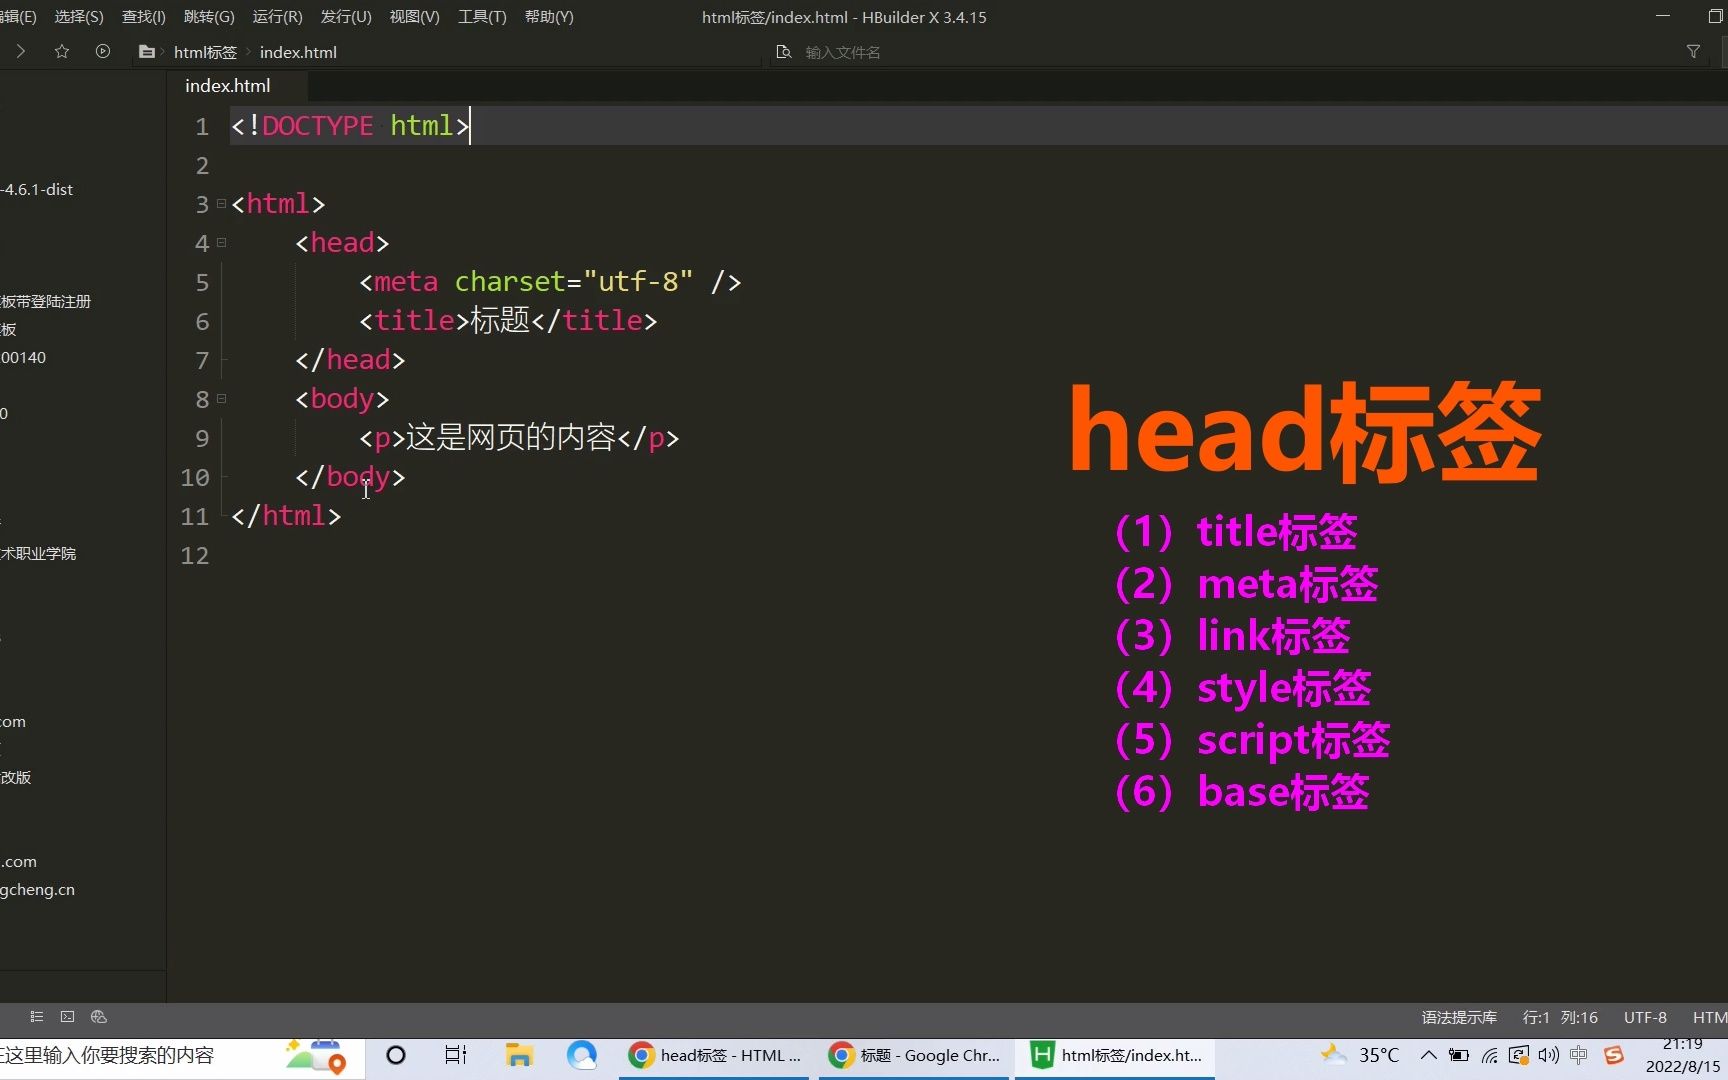This screenshot has width=1728, height=1080.
Task: Click the 这是网页的内容 paragraph text
Action: click(x=510, y=438)
